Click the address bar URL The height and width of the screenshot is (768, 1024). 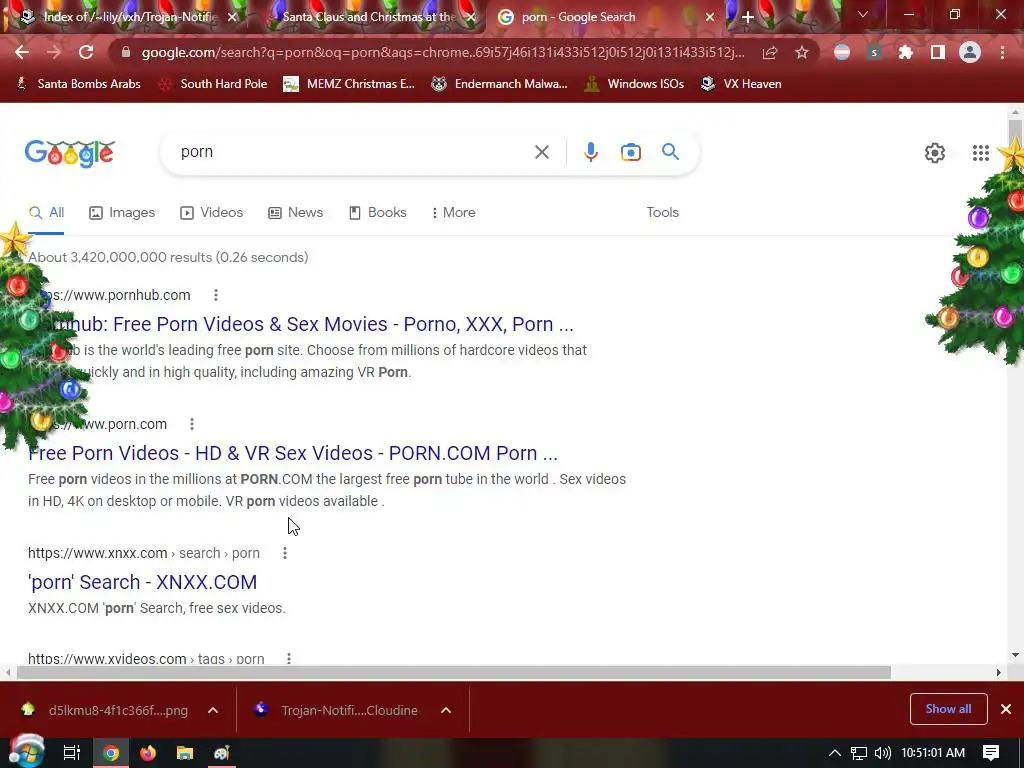(443, 52)
